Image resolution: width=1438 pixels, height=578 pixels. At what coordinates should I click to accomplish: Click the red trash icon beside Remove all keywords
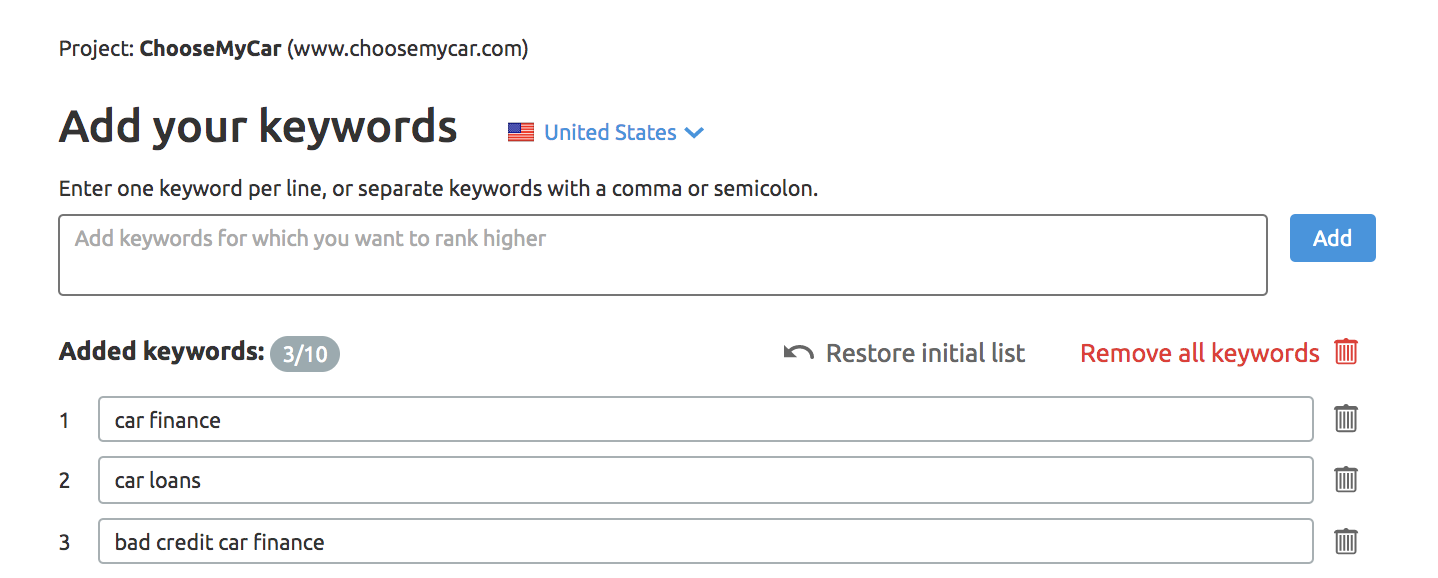pos(1345,352)
